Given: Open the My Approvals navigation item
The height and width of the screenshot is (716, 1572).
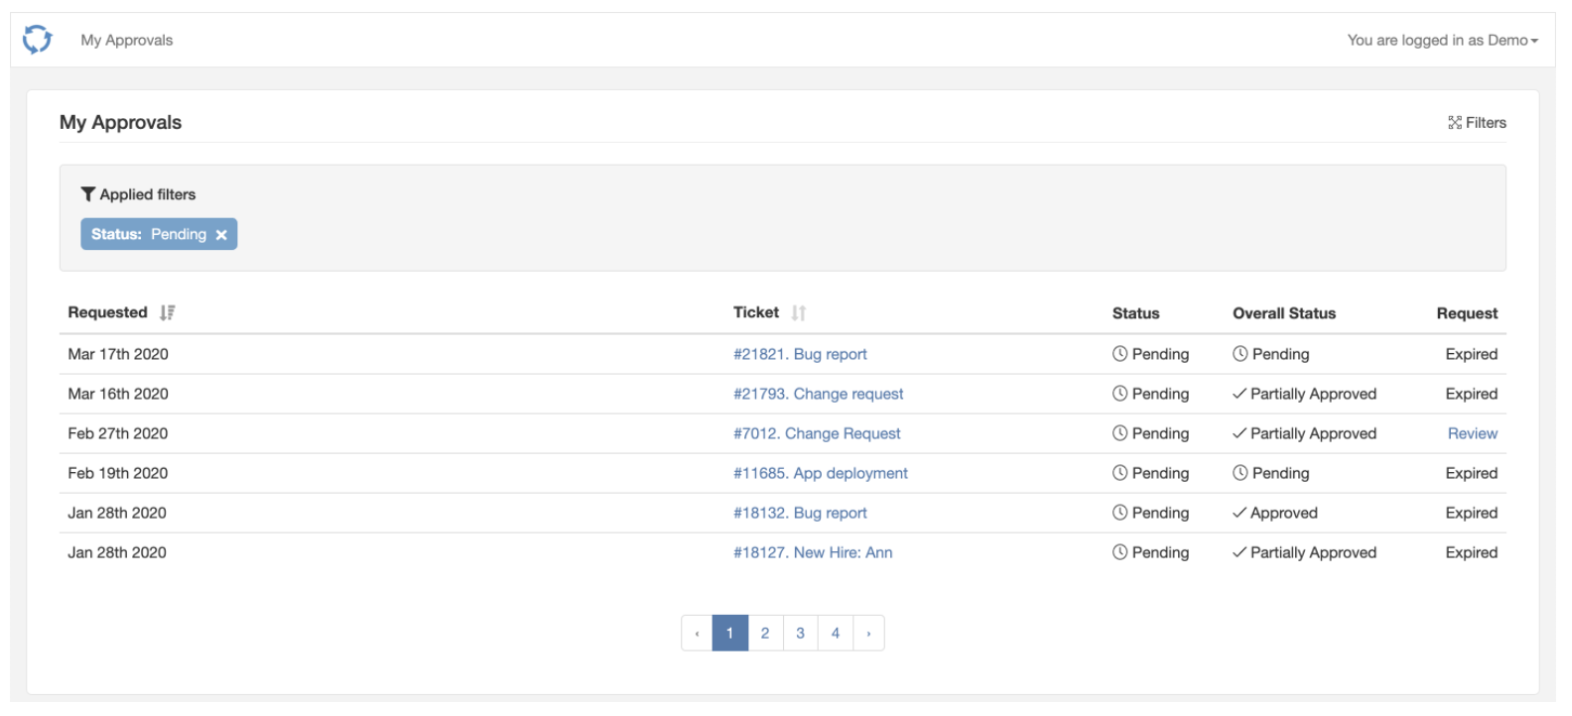Looking at the screenshot, I should 127,40.
